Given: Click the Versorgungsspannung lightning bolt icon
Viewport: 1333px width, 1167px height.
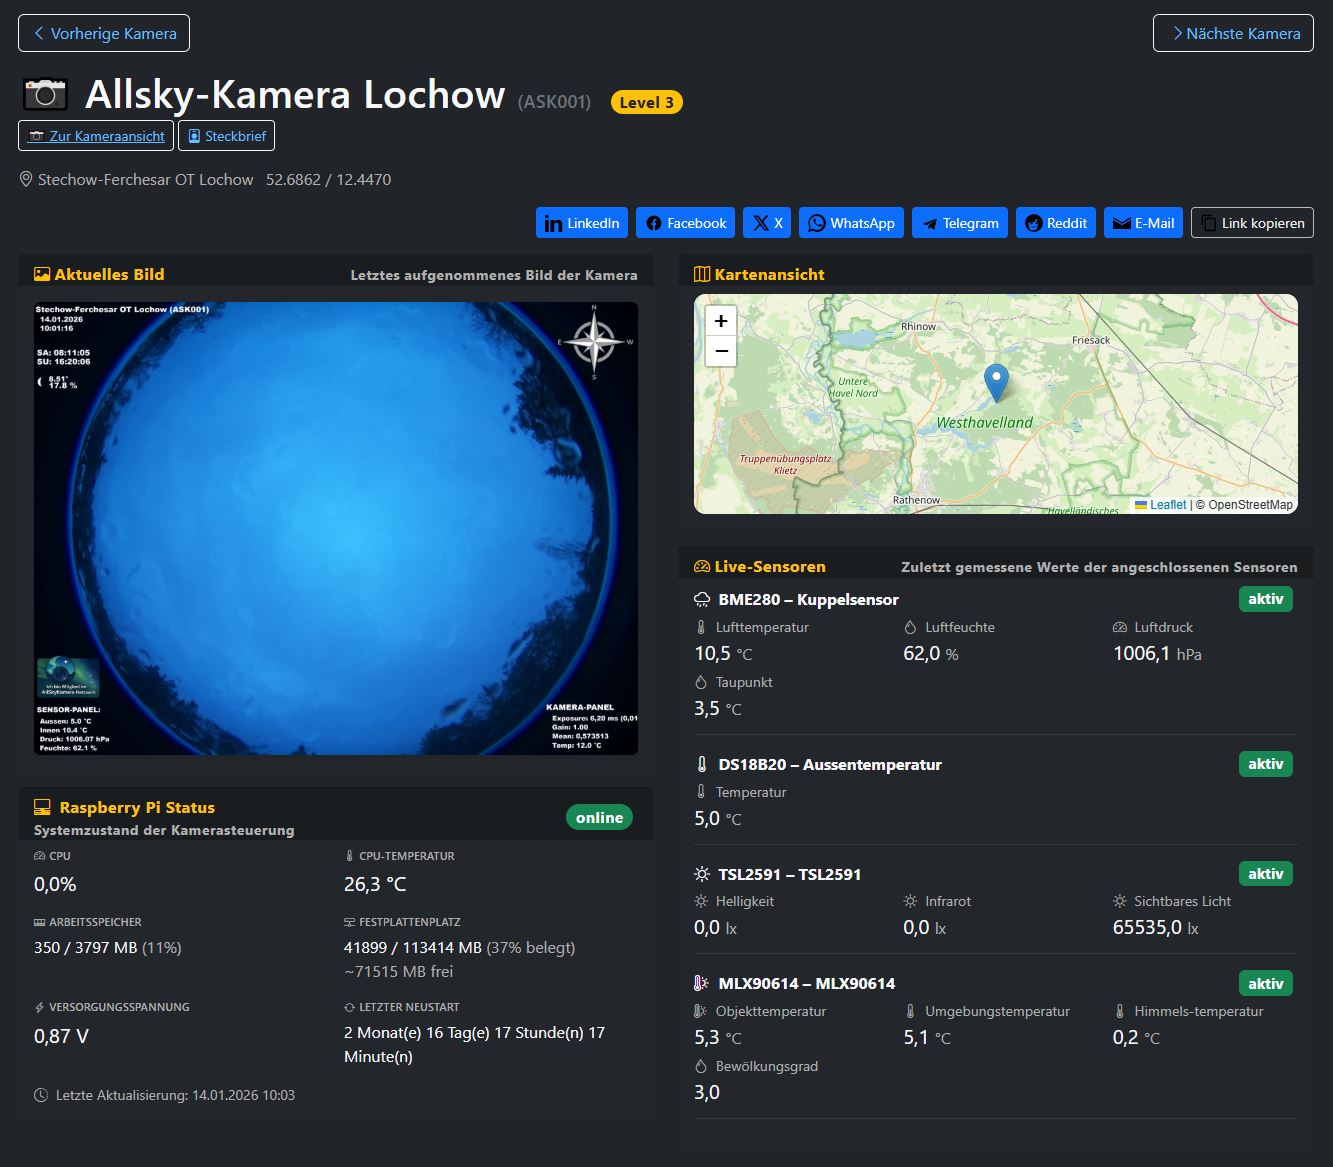Looking at the screenshot, I should click(x=38, y=1007).
